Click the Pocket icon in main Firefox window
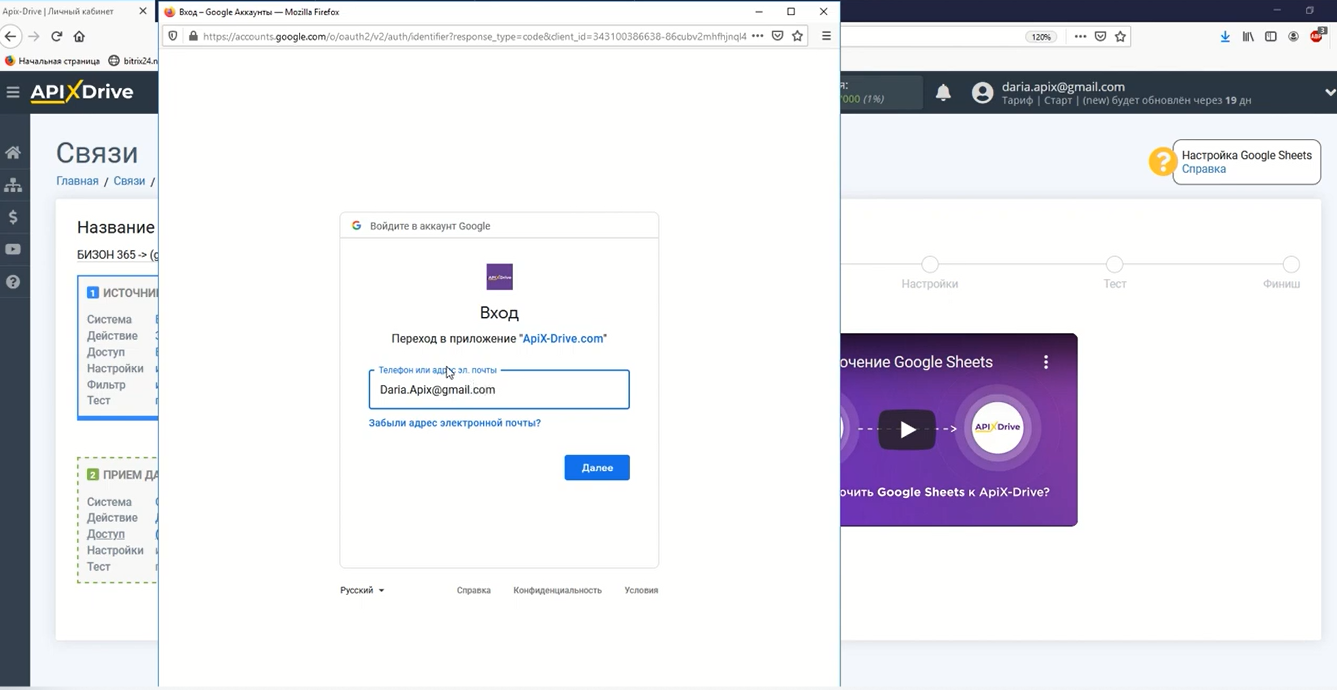Image resolution: width=1337 pixels, height=690 pixels. click(x=1100, y=37)
